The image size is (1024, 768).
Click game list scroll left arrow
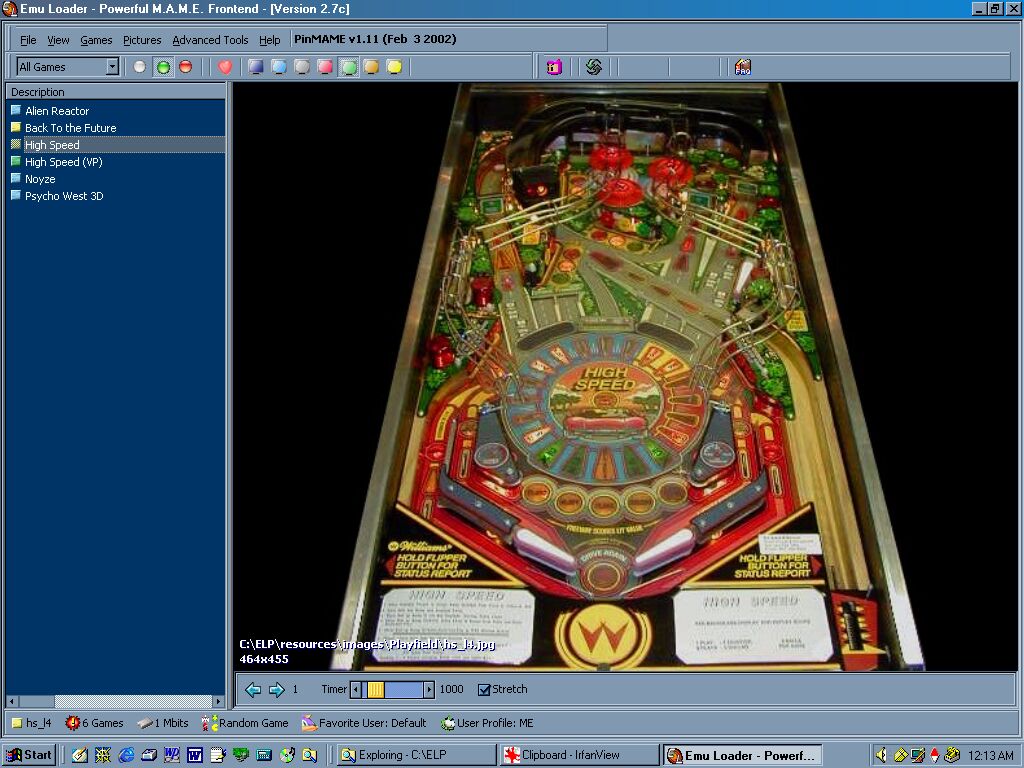tap(12, 701)
